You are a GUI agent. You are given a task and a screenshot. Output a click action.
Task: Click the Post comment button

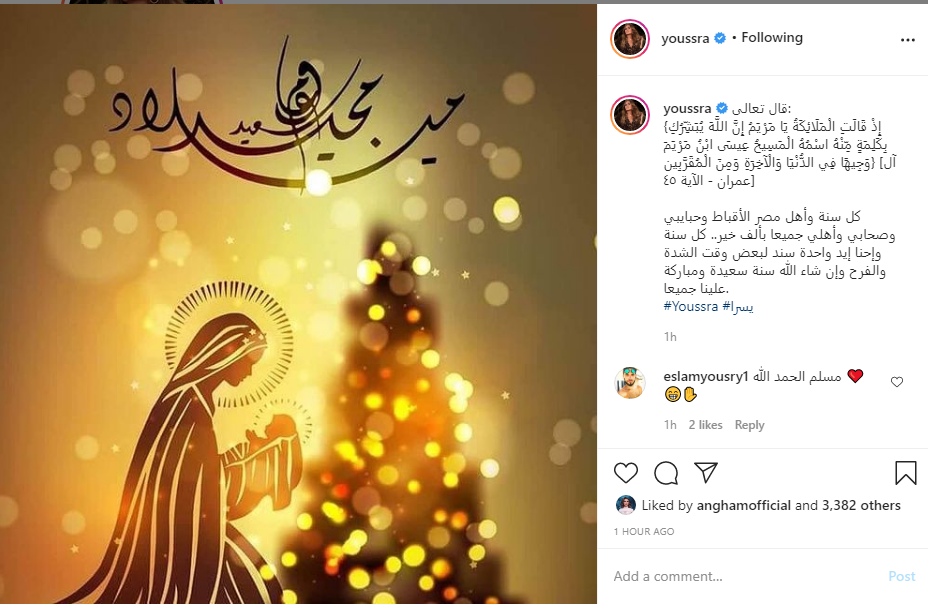point(901,576)
